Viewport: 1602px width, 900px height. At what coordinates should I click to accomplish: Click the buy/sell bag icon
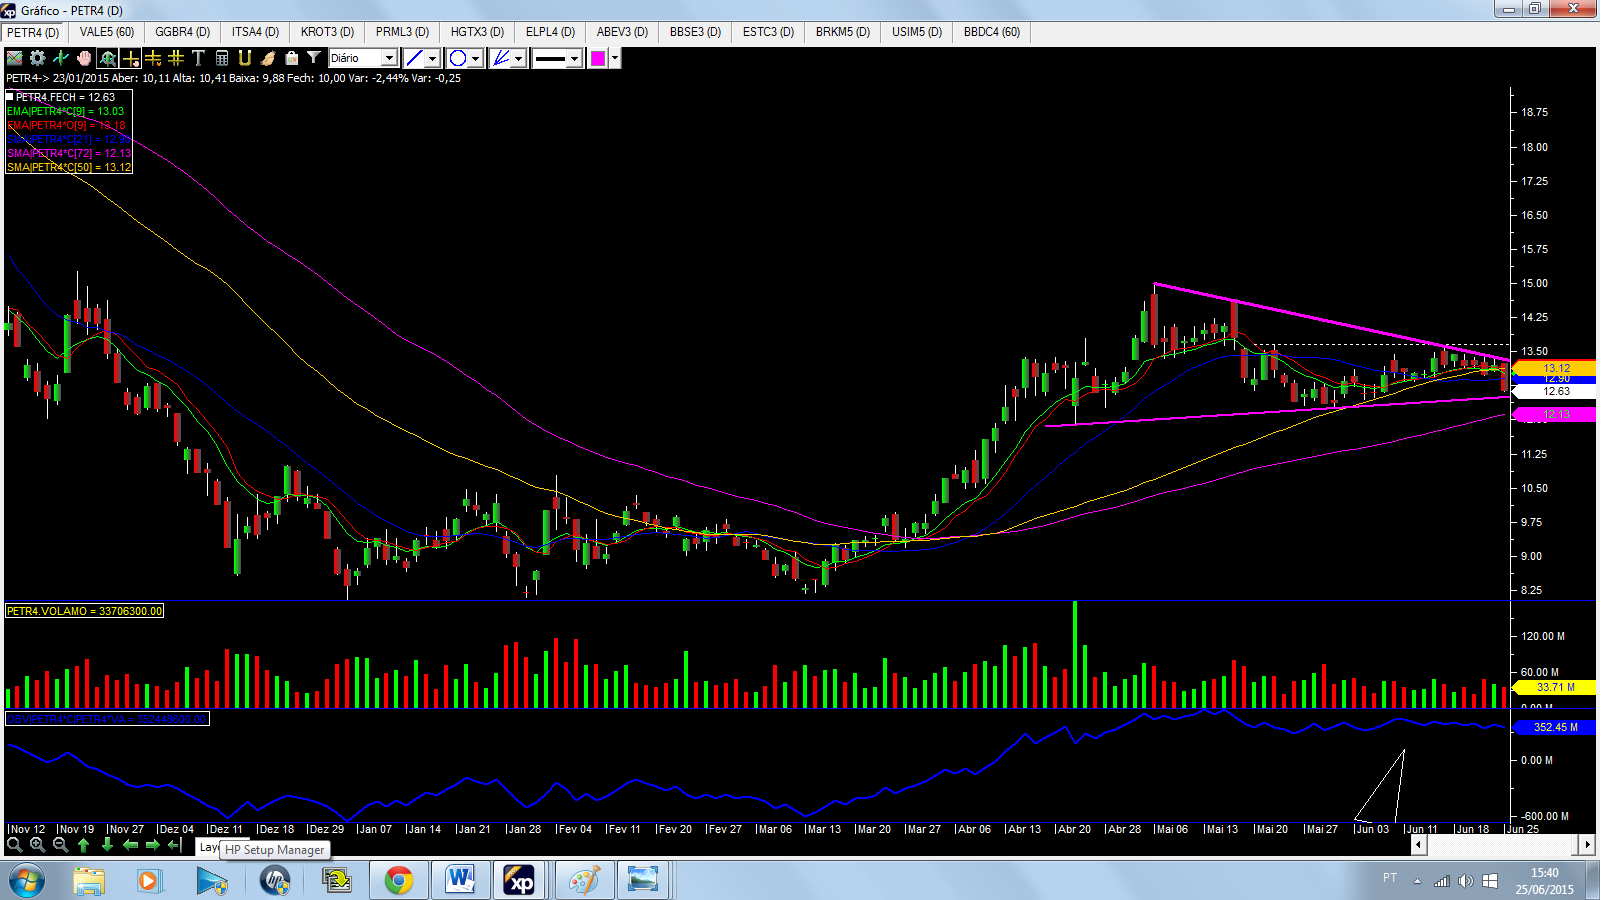coord(291,58)
